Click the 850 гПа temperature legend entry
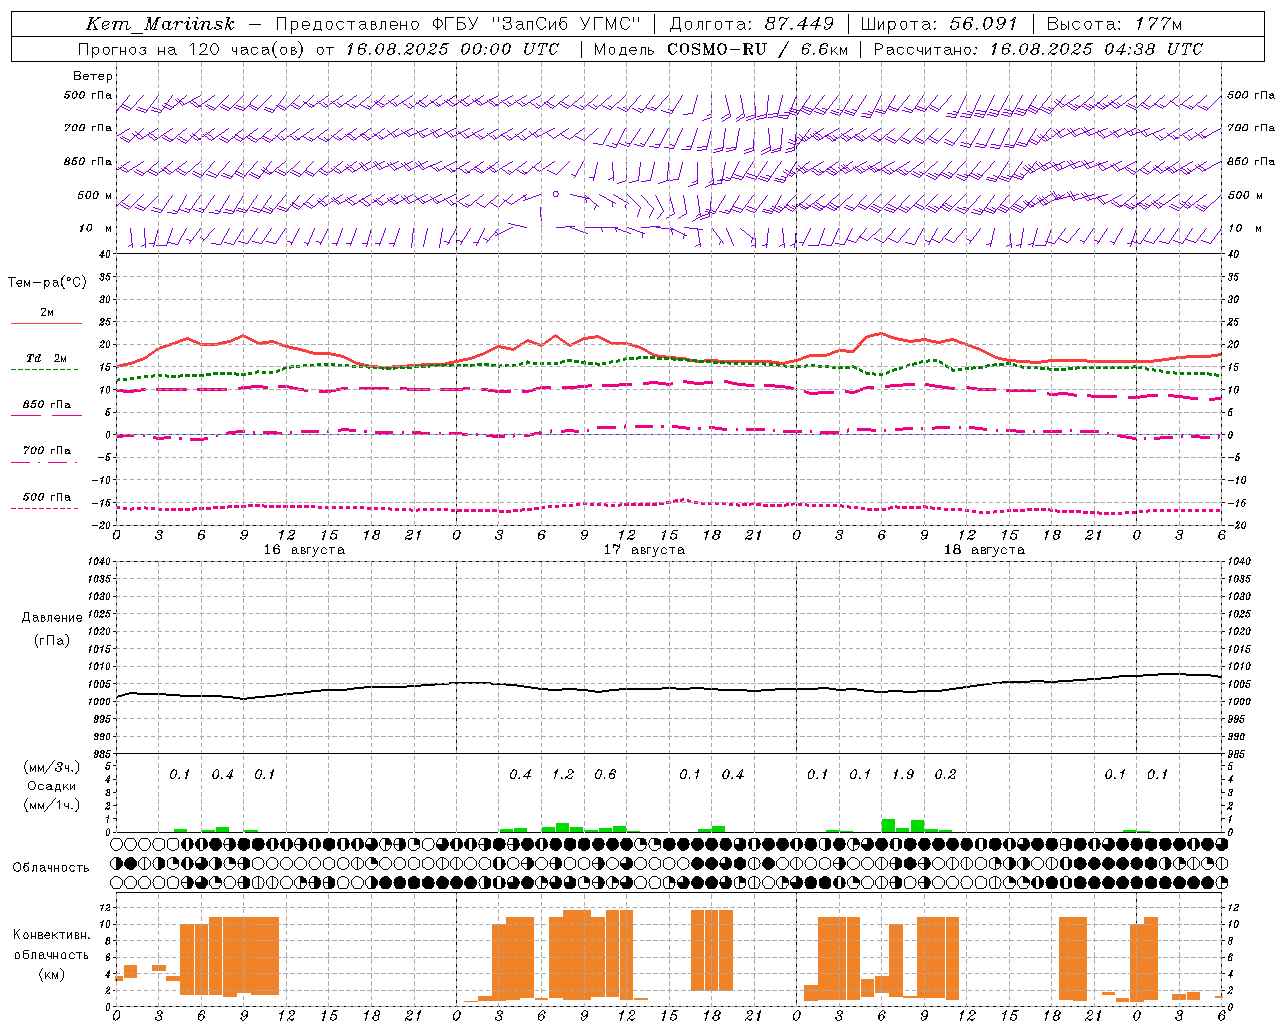Viewport: 1280px width, 1024px height. point(47,405)
